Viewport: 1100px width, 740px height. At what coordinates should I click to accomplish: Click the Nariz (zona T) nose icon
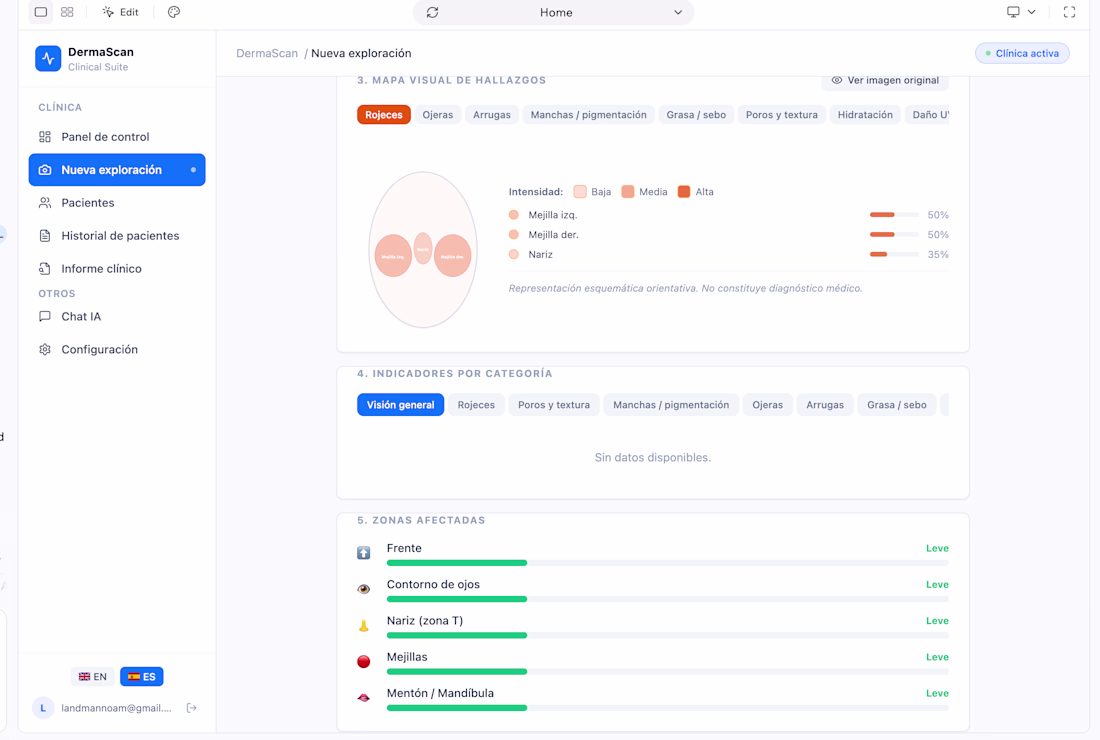tap(363, 626)
